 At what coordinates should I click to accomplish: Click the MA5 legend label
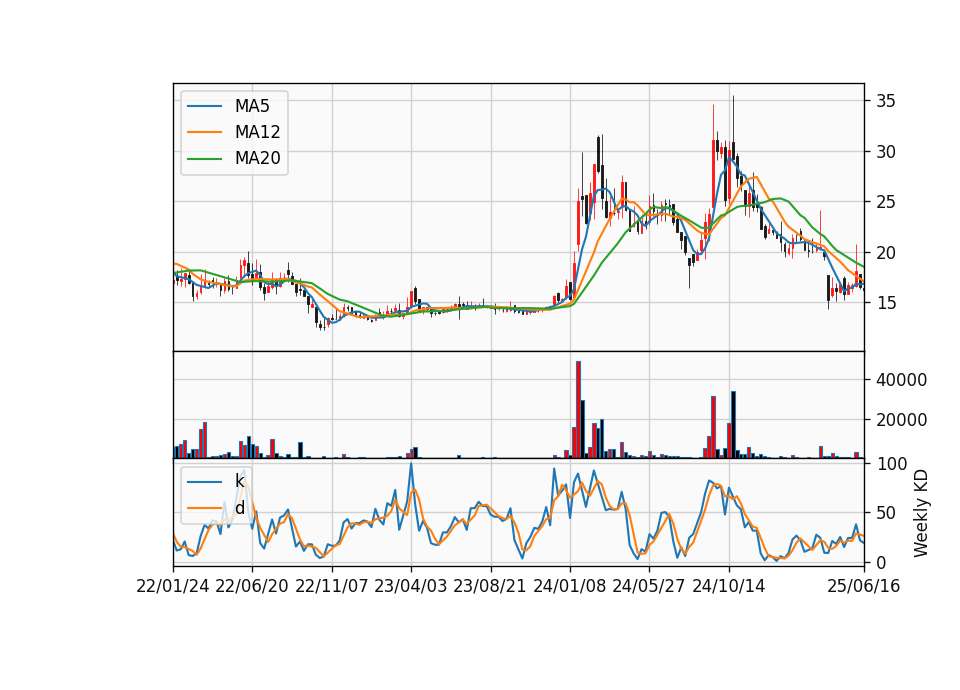pos(252,106)
